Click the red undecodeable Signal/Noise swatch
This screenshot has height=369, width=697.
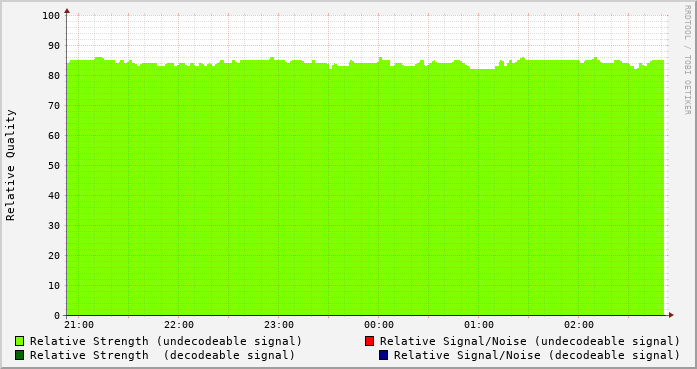[x=369, y=341]
